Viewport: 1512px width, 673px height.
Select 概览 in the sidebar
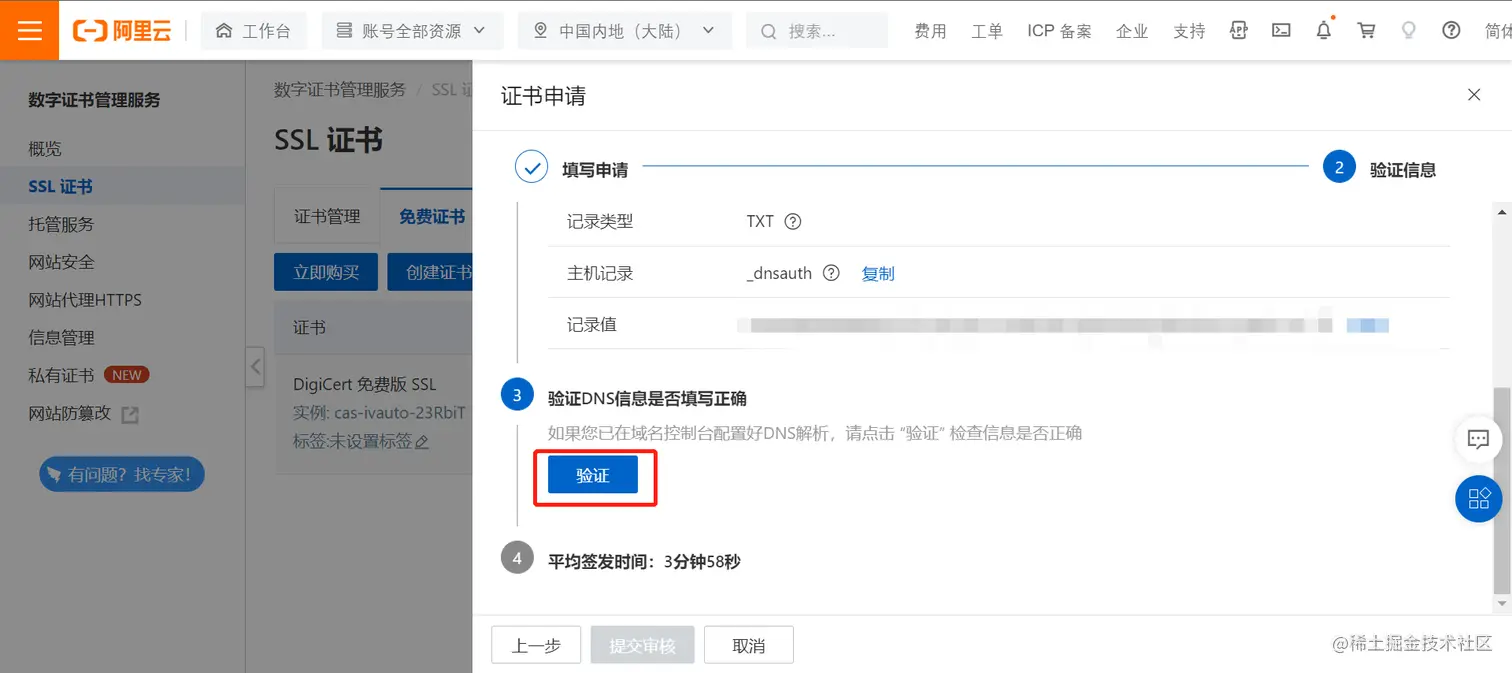coord(45,148)
